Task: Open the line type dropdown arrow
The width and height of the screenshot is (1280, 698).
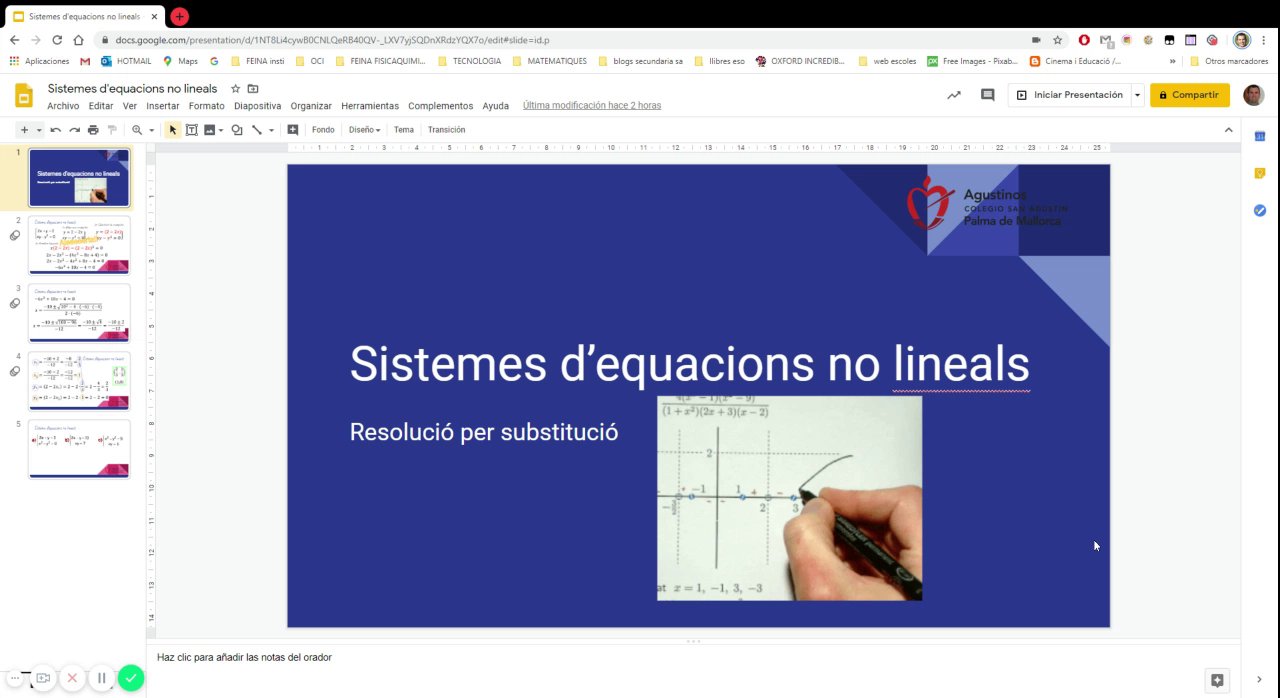Action: [271, 130]
